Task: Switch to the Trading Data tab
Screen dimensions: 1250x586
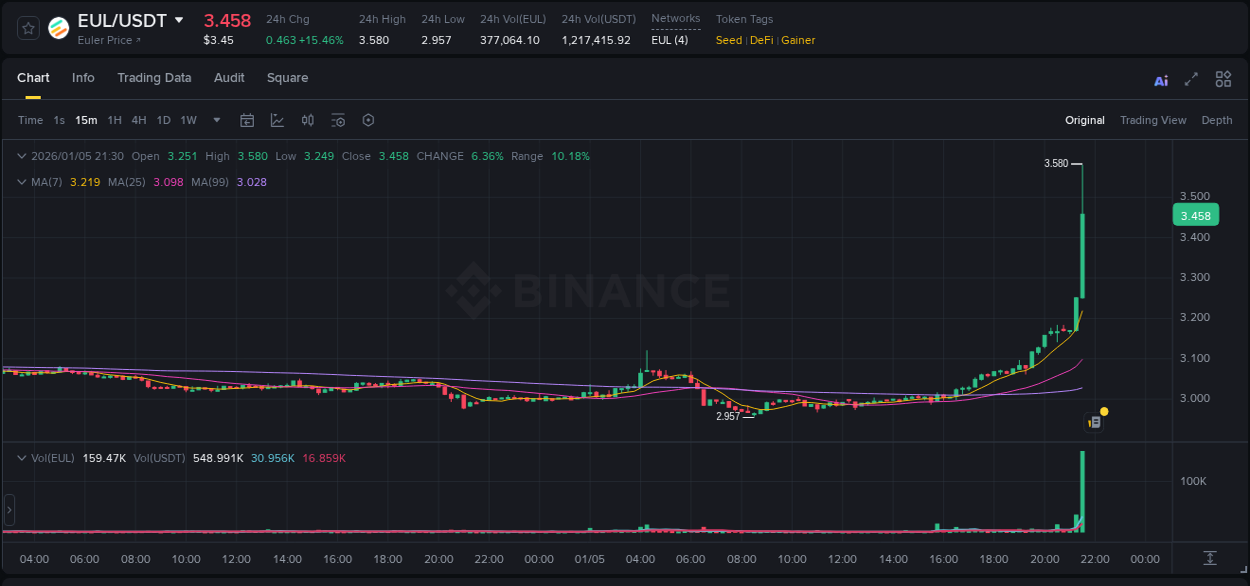Action: pos(154,78)
